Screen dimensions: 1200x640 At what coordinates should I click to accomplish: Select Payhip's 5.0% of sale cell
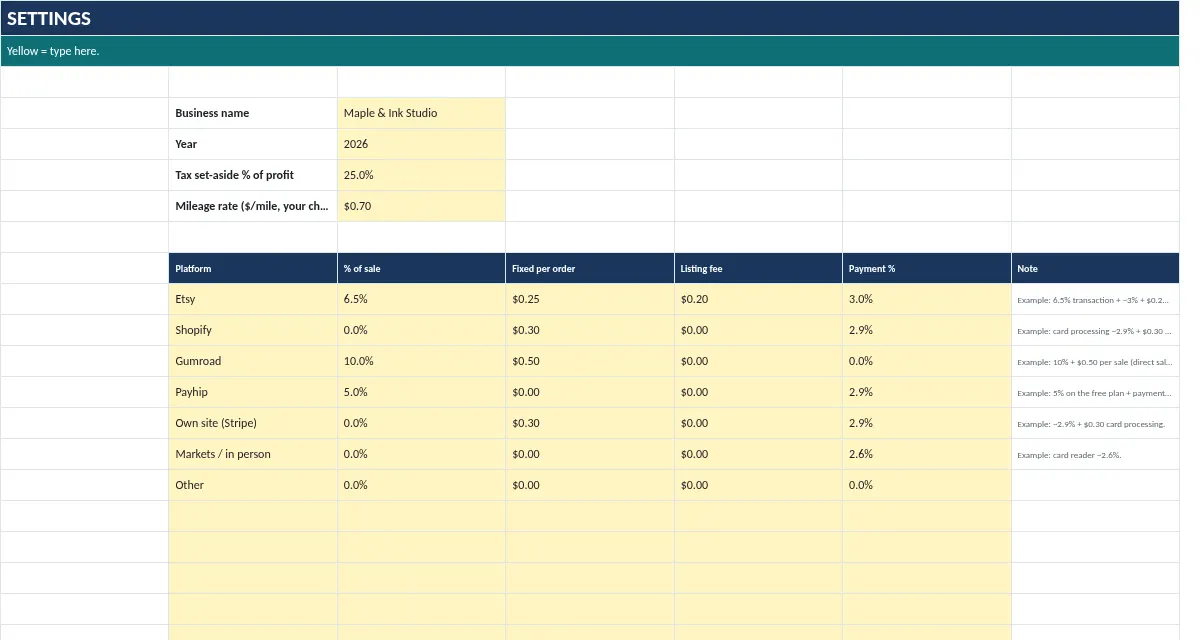(x=421, y=392)
